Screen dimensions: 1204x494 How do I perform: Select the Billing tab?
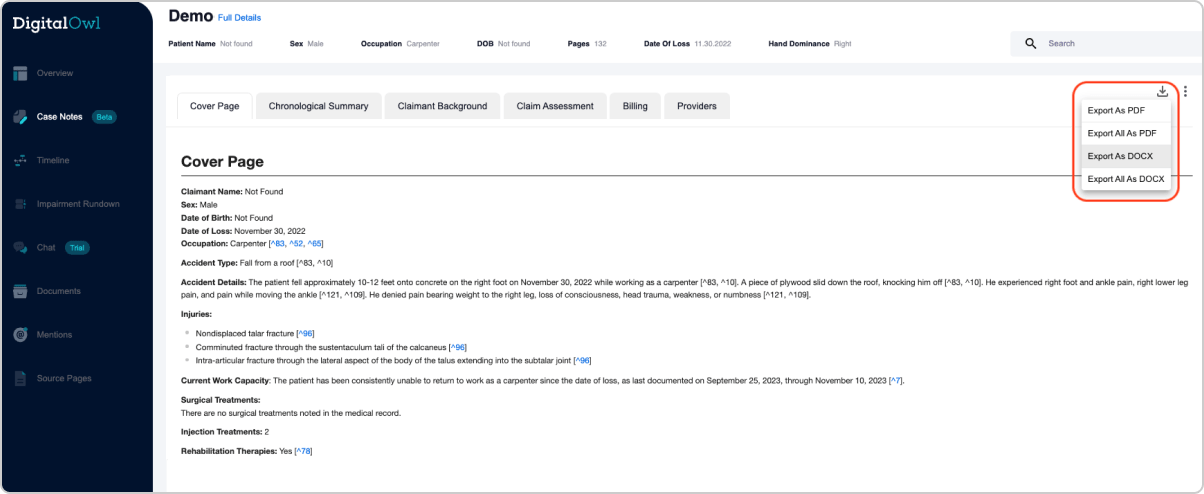coord(635,106)
